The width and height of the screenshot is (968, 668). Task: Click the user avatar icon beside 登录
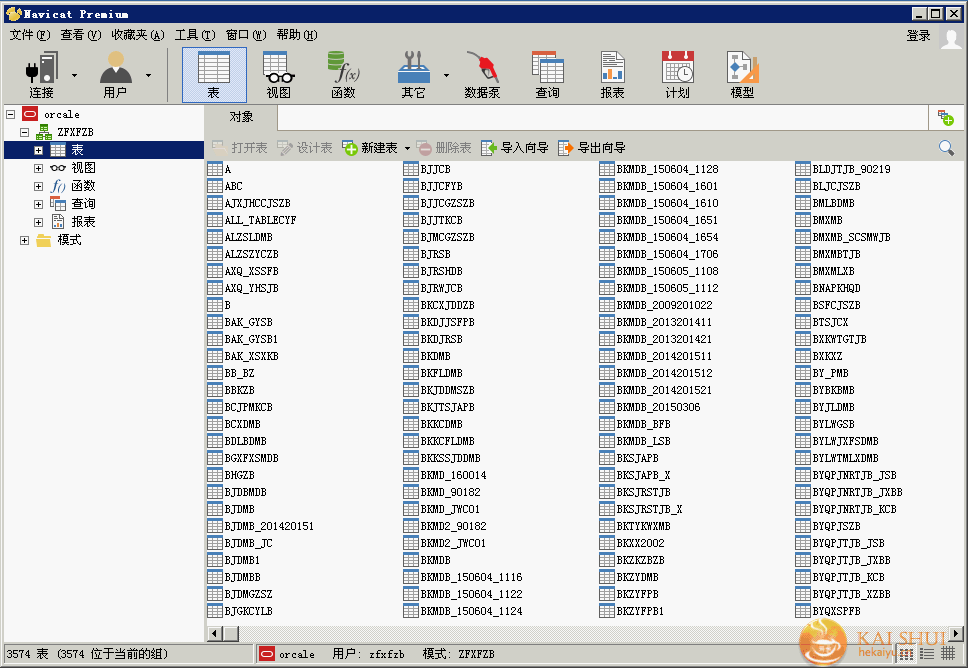click(951, 37)
